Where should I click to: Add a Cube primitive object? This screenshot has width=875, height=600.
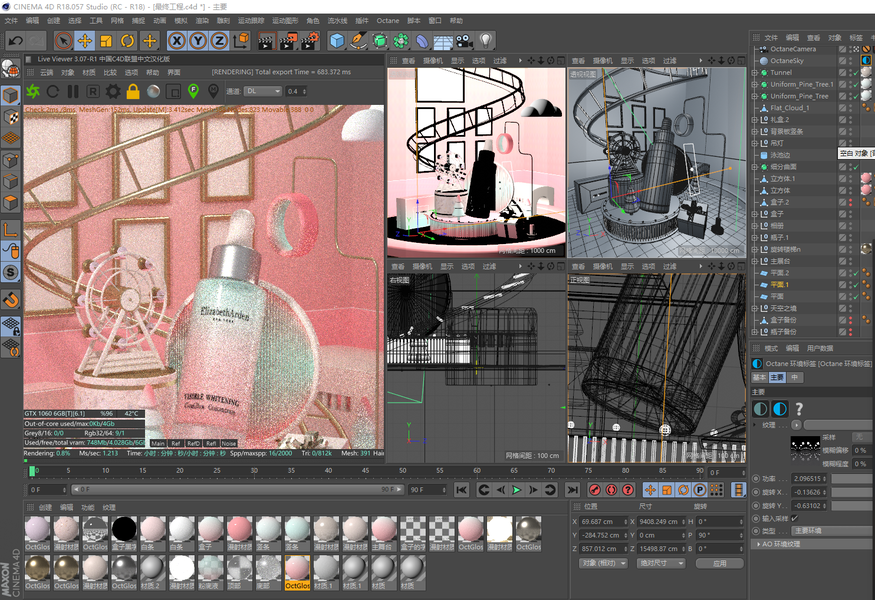336,41
